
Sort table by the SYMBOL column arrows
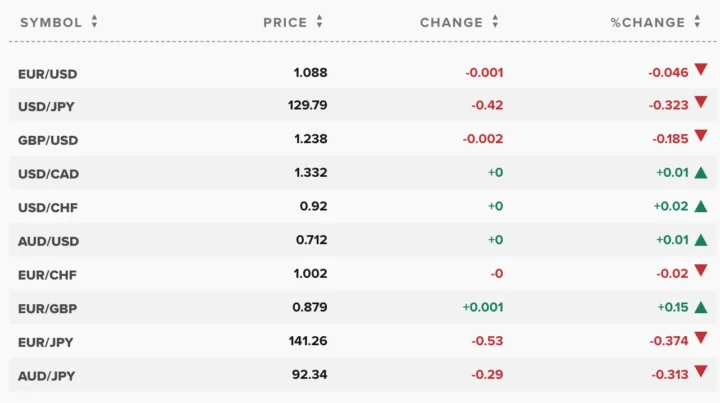[94, 22]
